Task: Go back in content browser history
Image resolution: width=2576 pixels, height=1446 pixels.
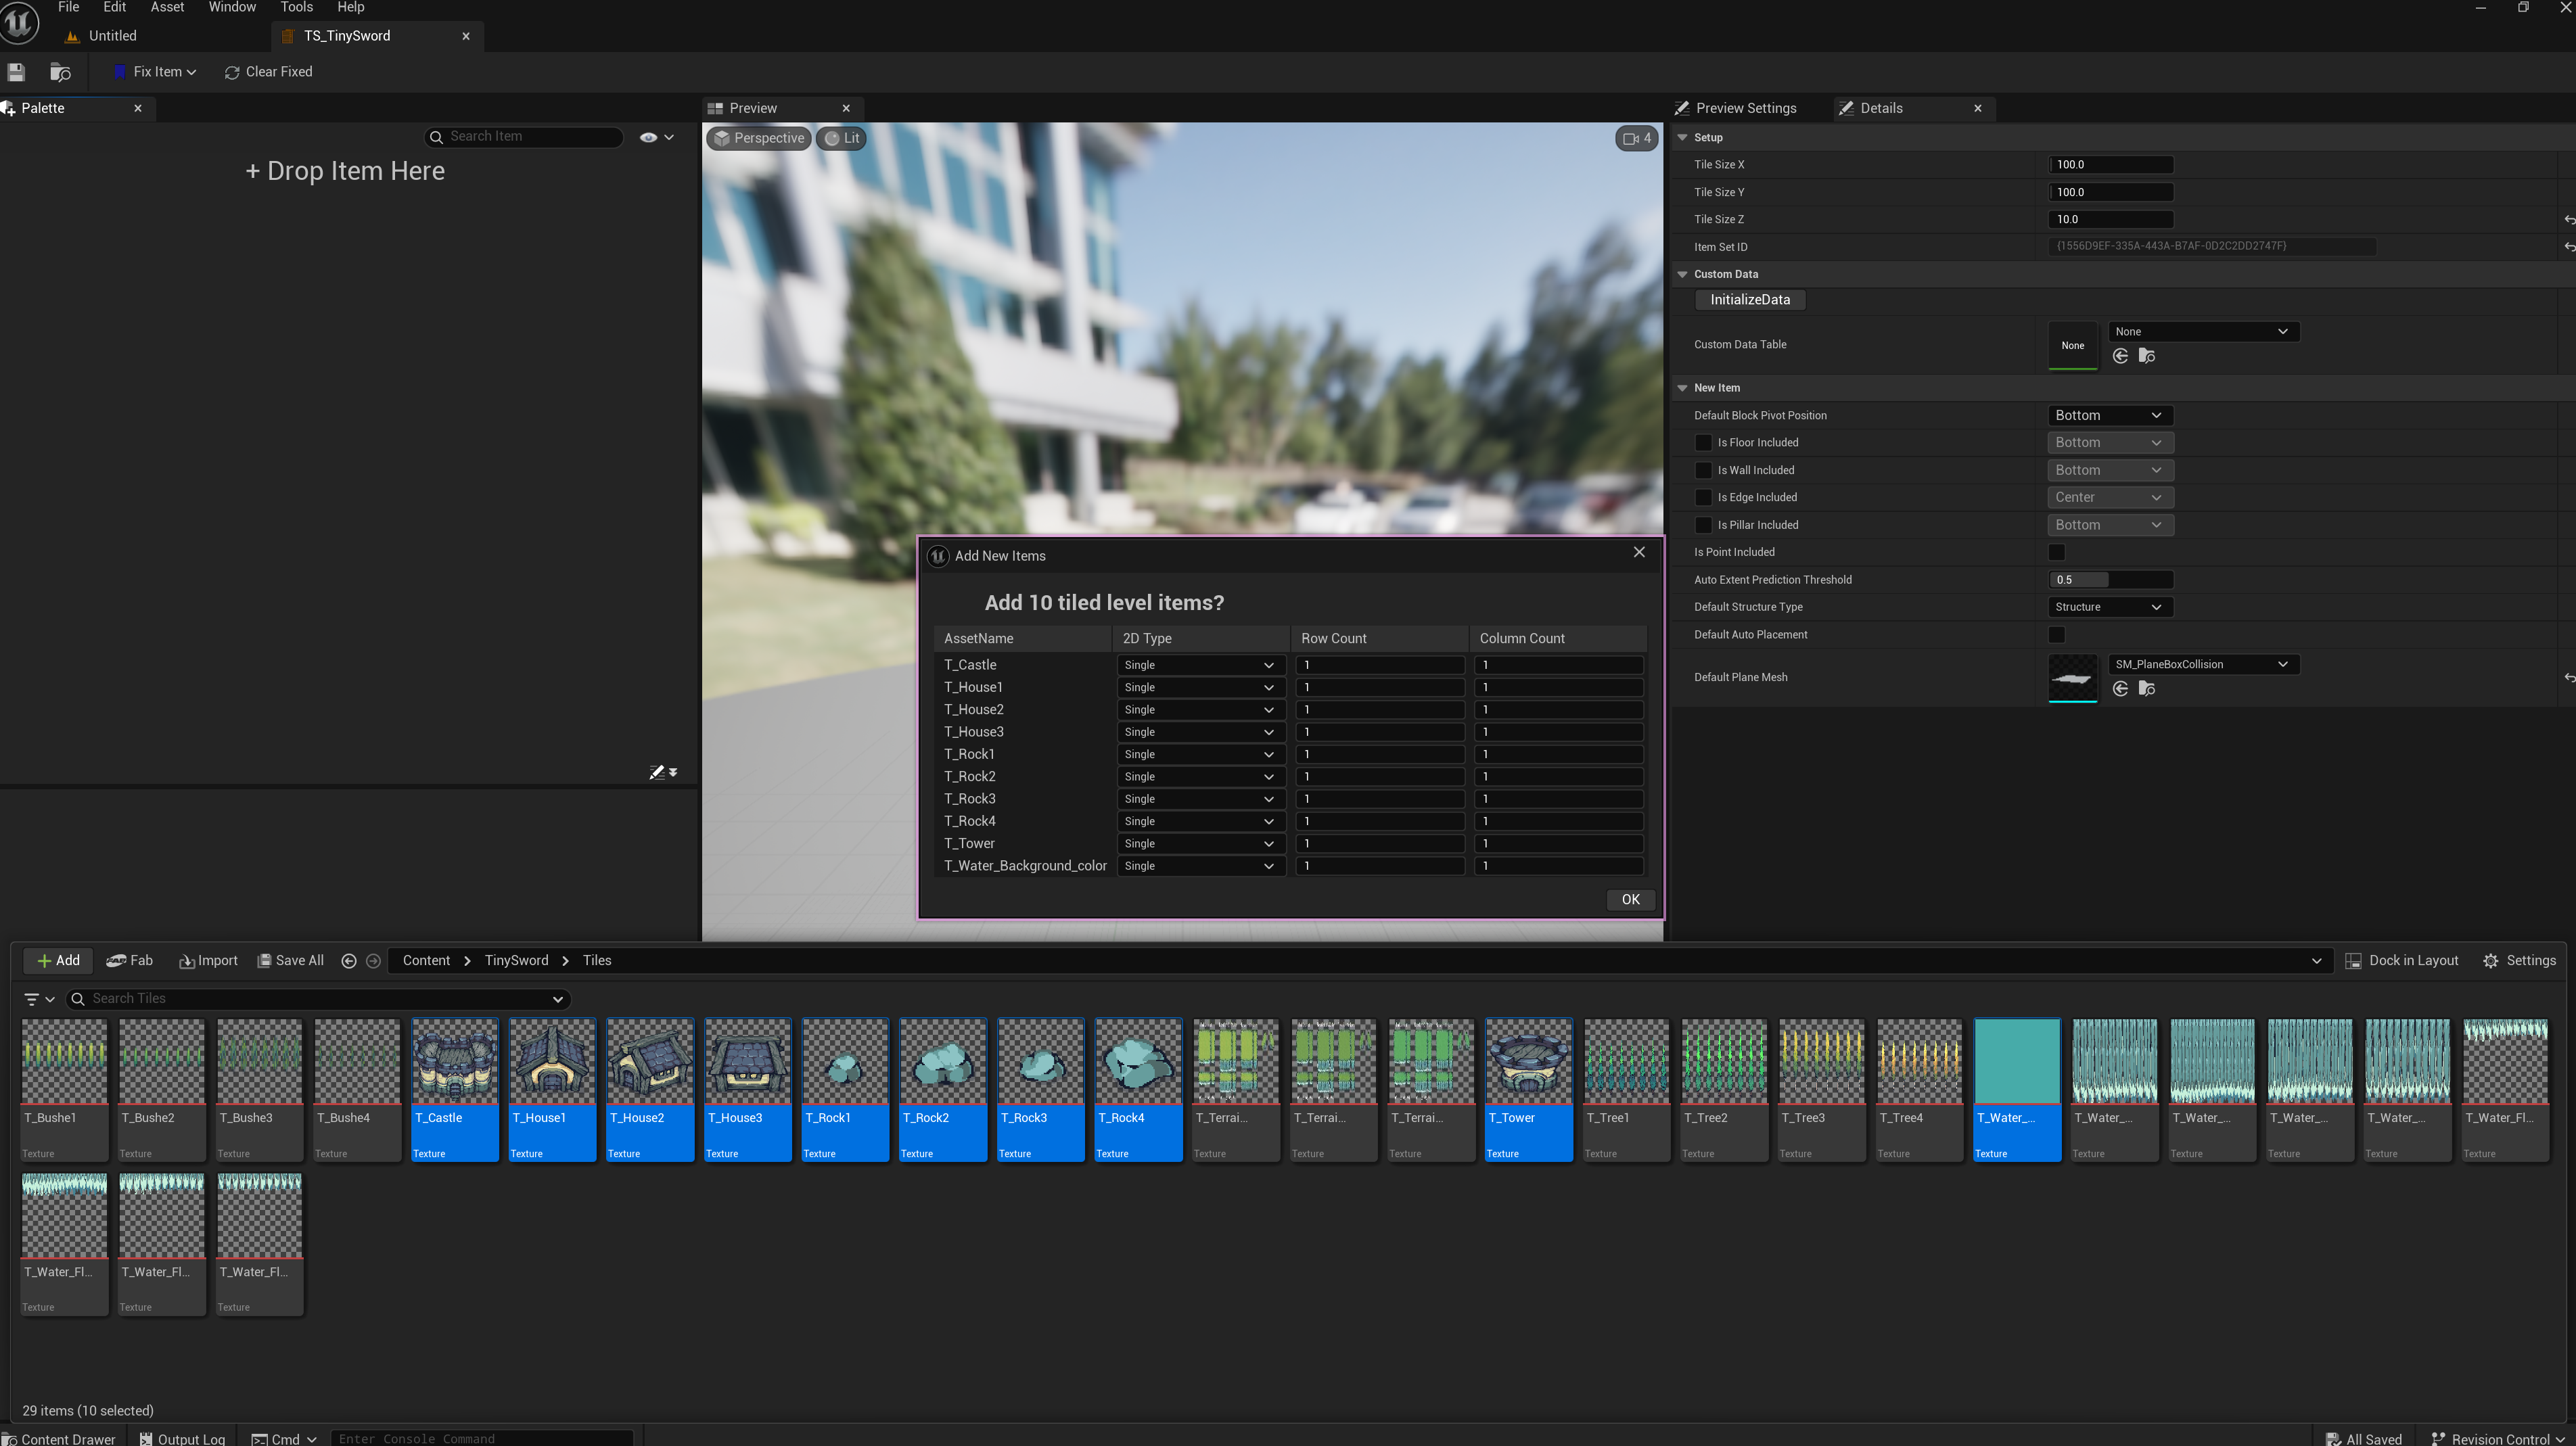Action: (x=348, y=961)
